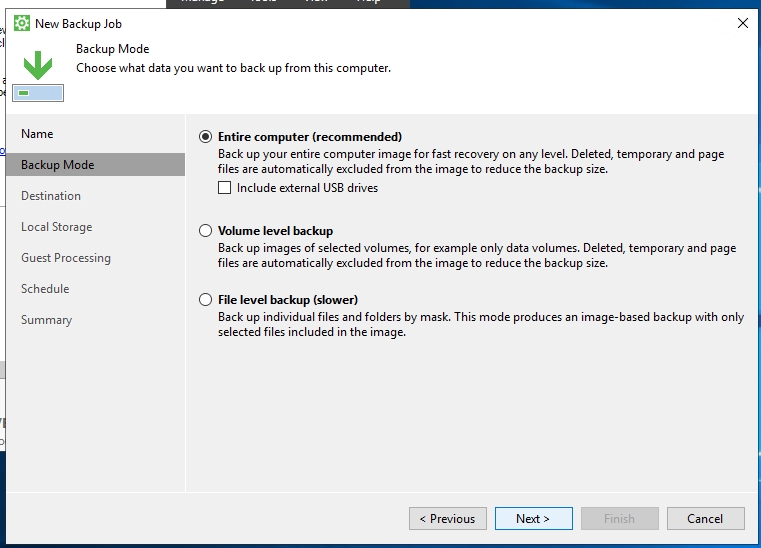761x548 pixels.
Task: Jump to the Schedule step
Action: coord(45,289)
